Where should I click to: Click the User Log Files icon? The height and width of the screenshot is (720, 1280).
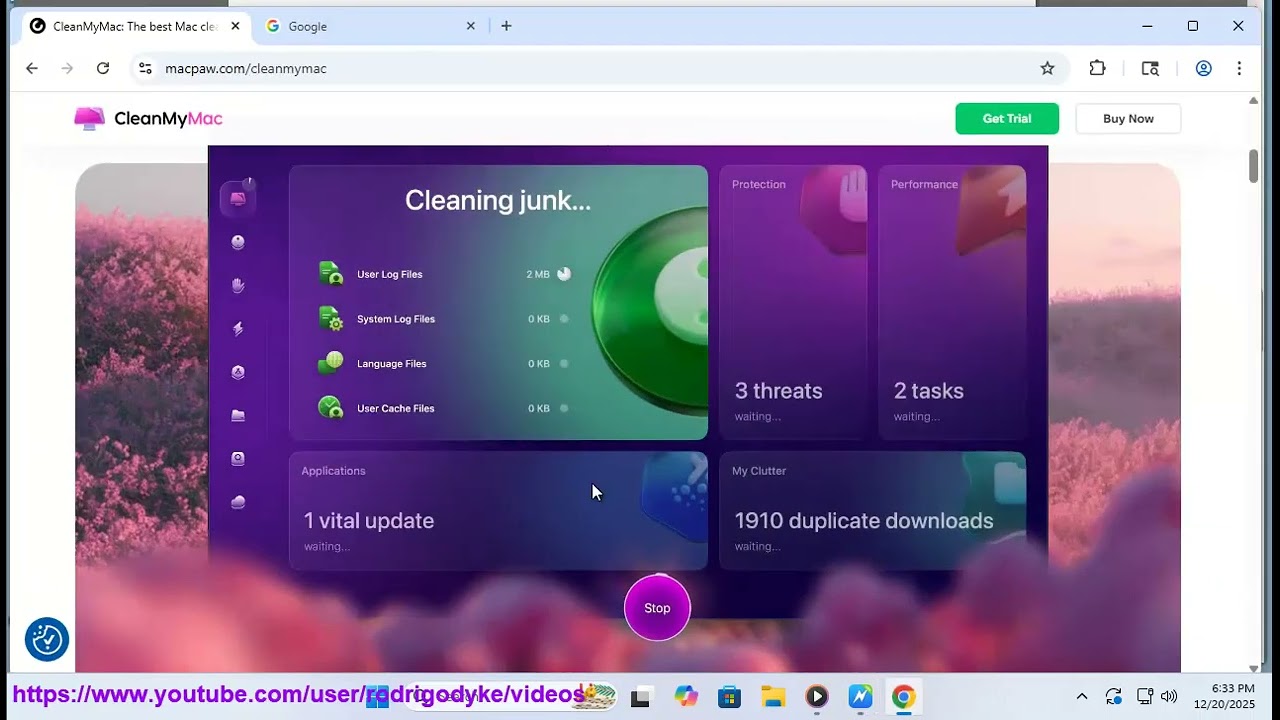point(331,273)
